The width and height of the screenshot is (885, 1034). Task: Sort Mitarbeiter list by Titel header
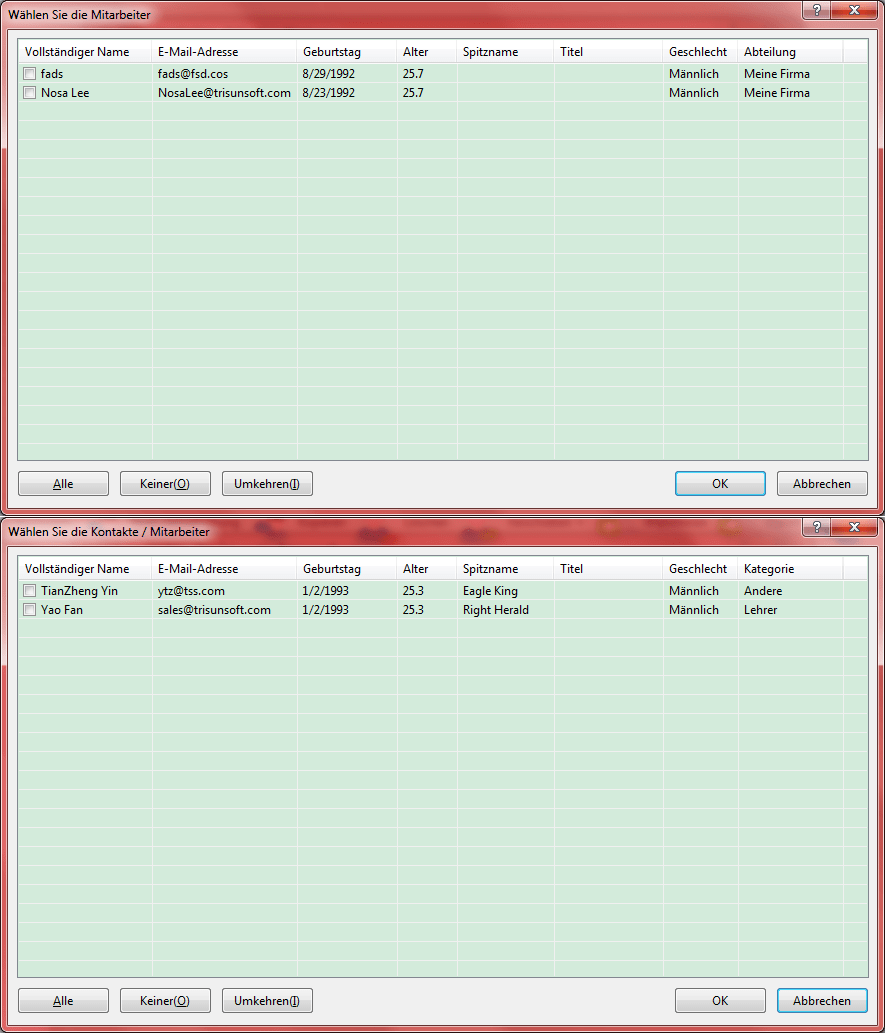pyautogui.click(x=608, y=51)
